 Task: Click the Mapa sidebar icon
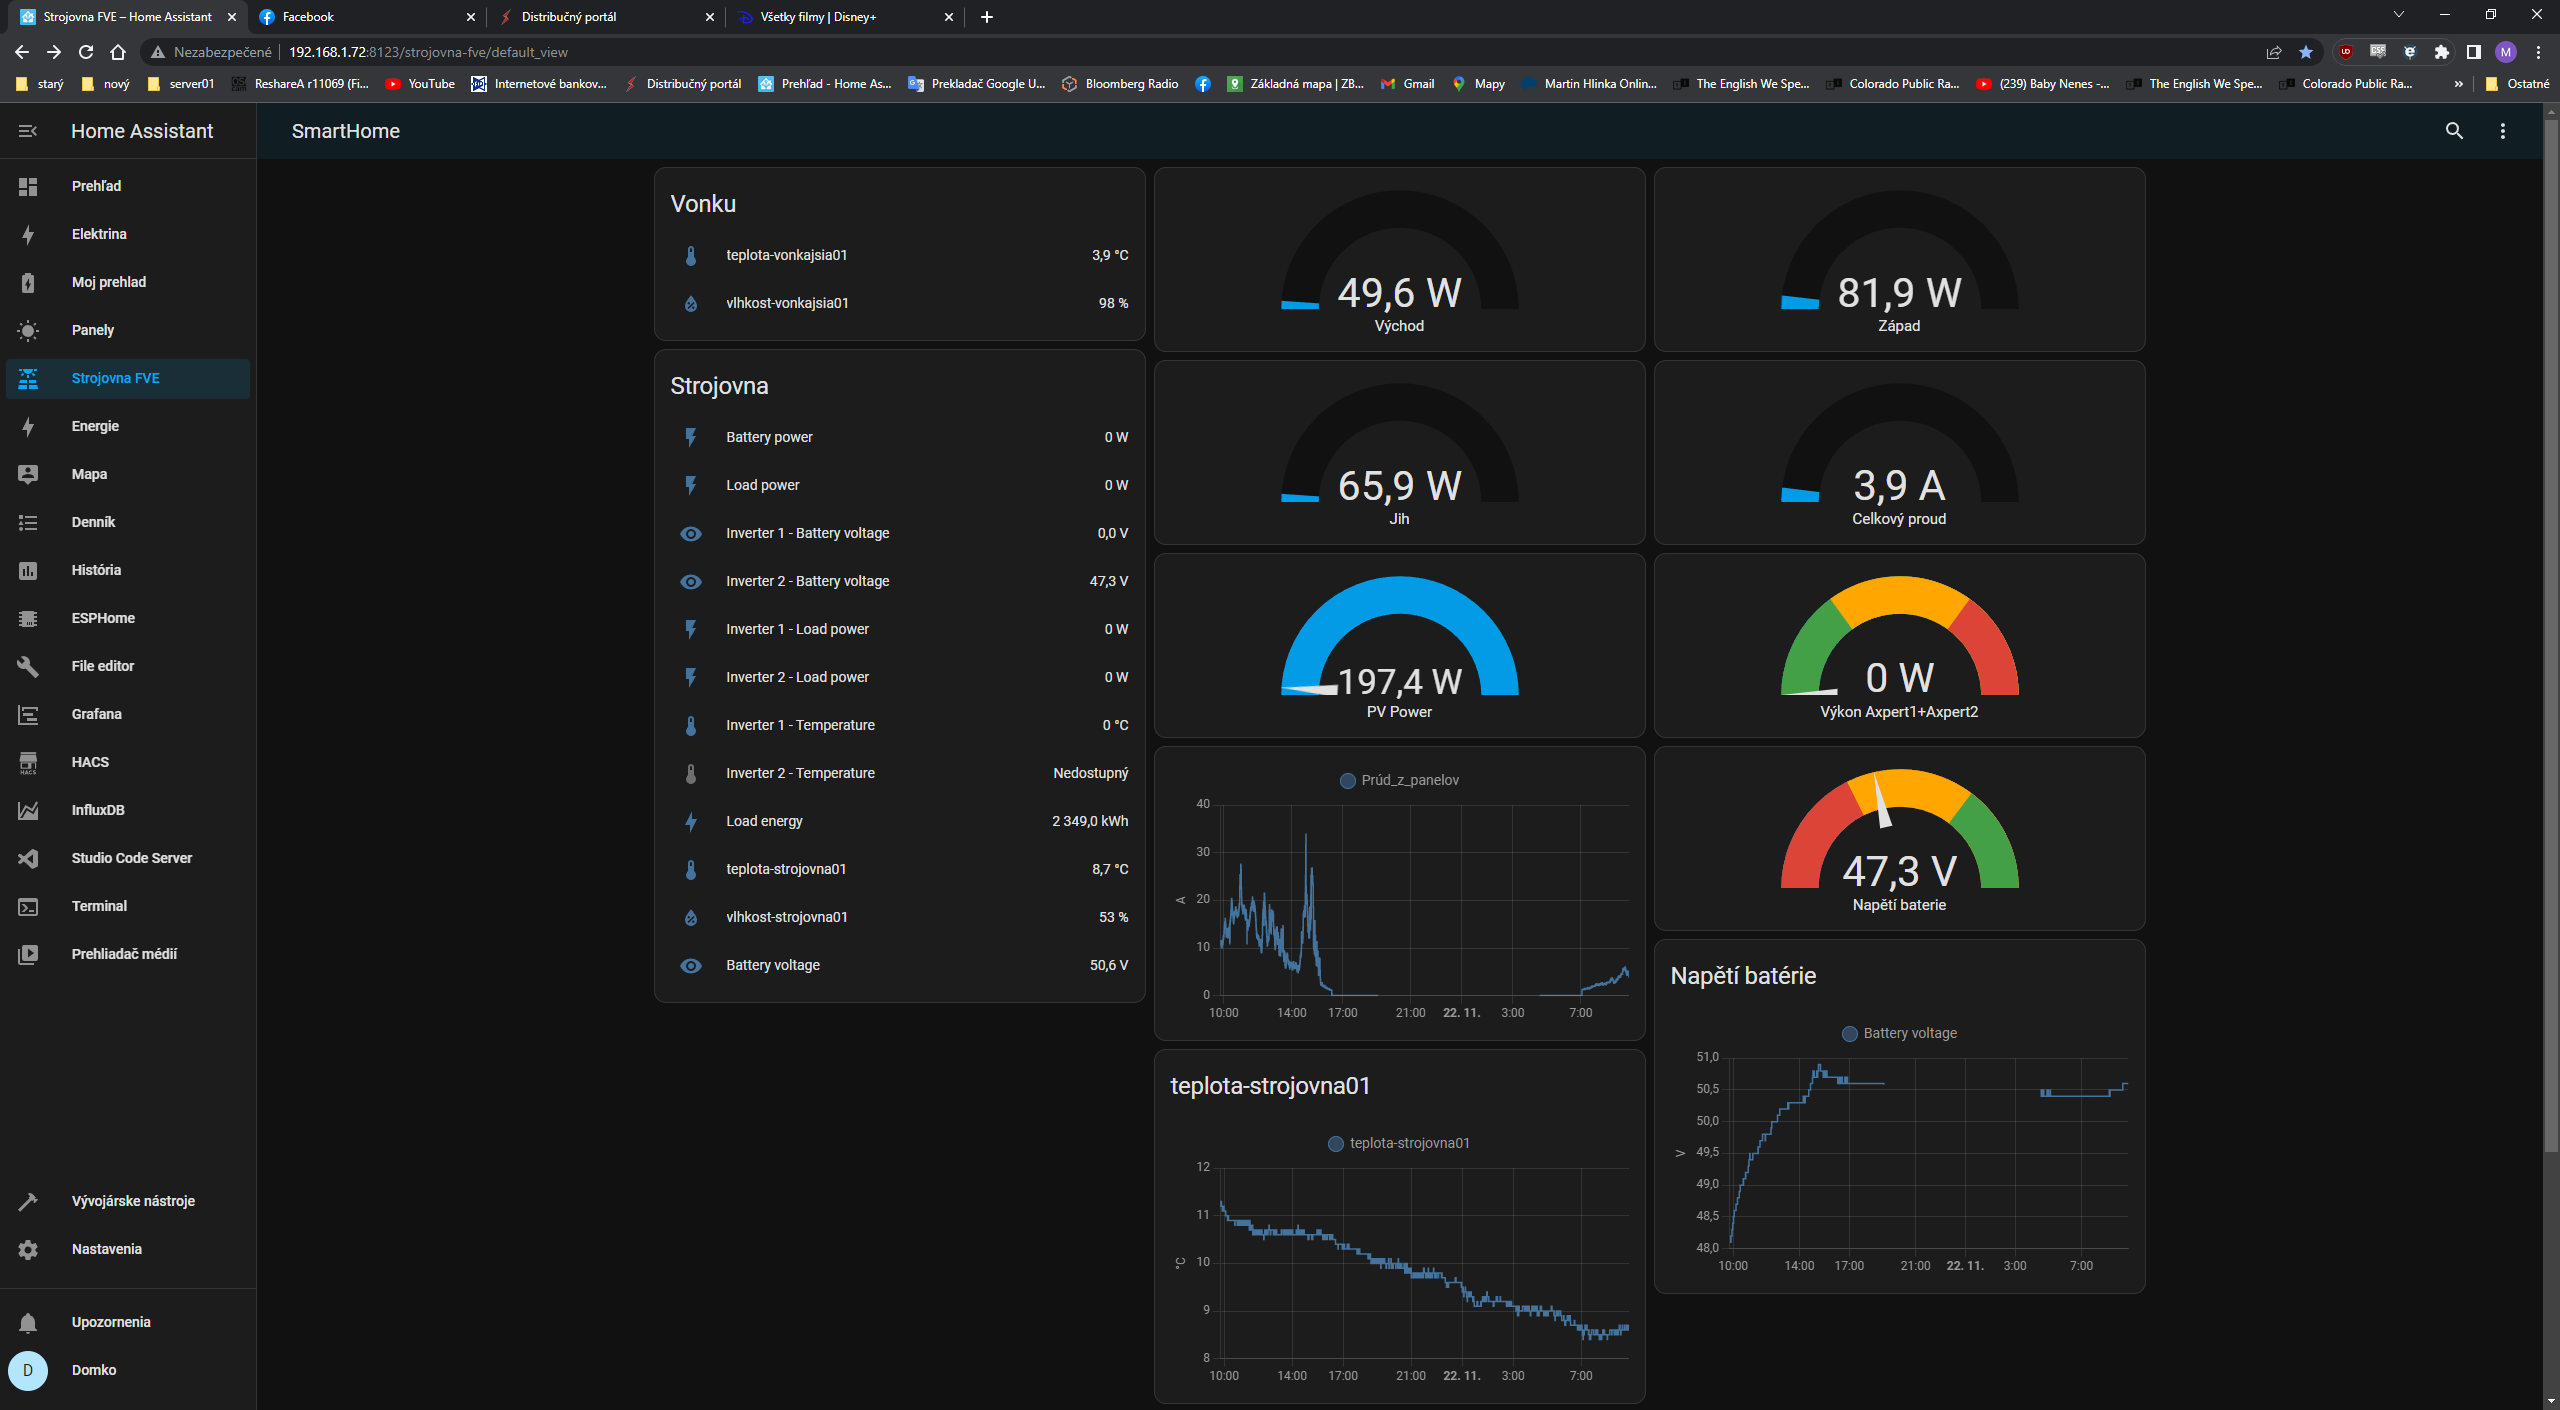pyautogui.click(x=28, y=474)
